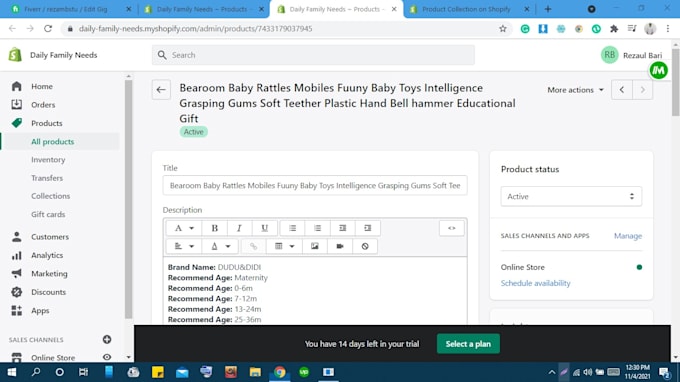Open Mail app from the taskbar
Viewport: 680px width, 382px height.
click(x=182, y=372)
